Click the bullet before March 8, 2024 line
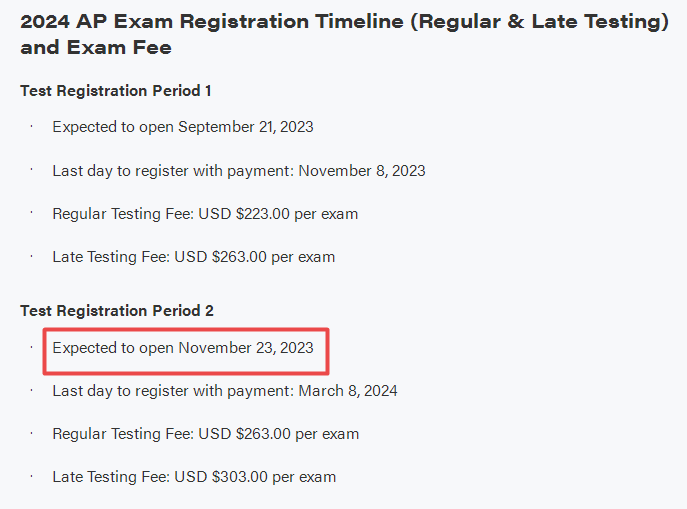 pos(32,389)
